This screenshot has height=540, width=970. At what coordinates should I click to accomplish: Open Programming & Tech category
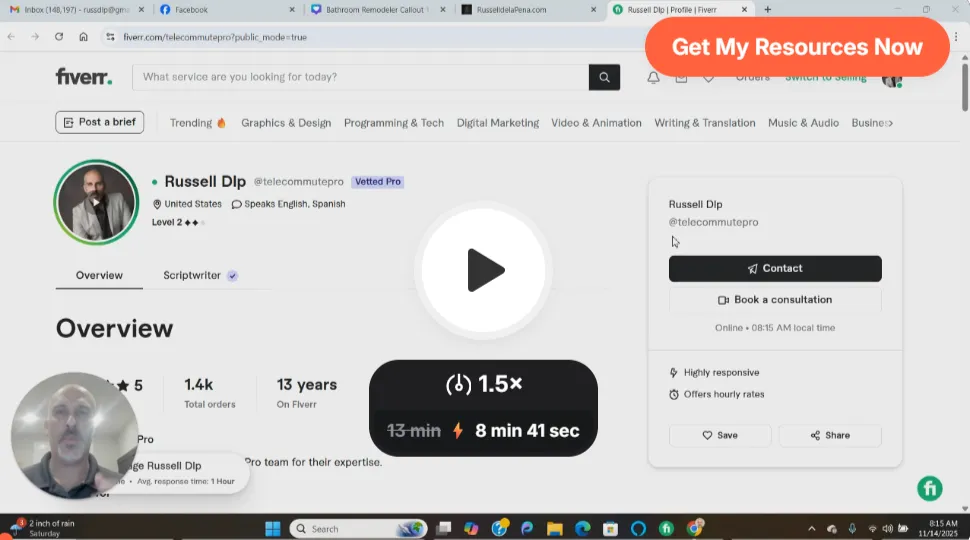[394, 123]
